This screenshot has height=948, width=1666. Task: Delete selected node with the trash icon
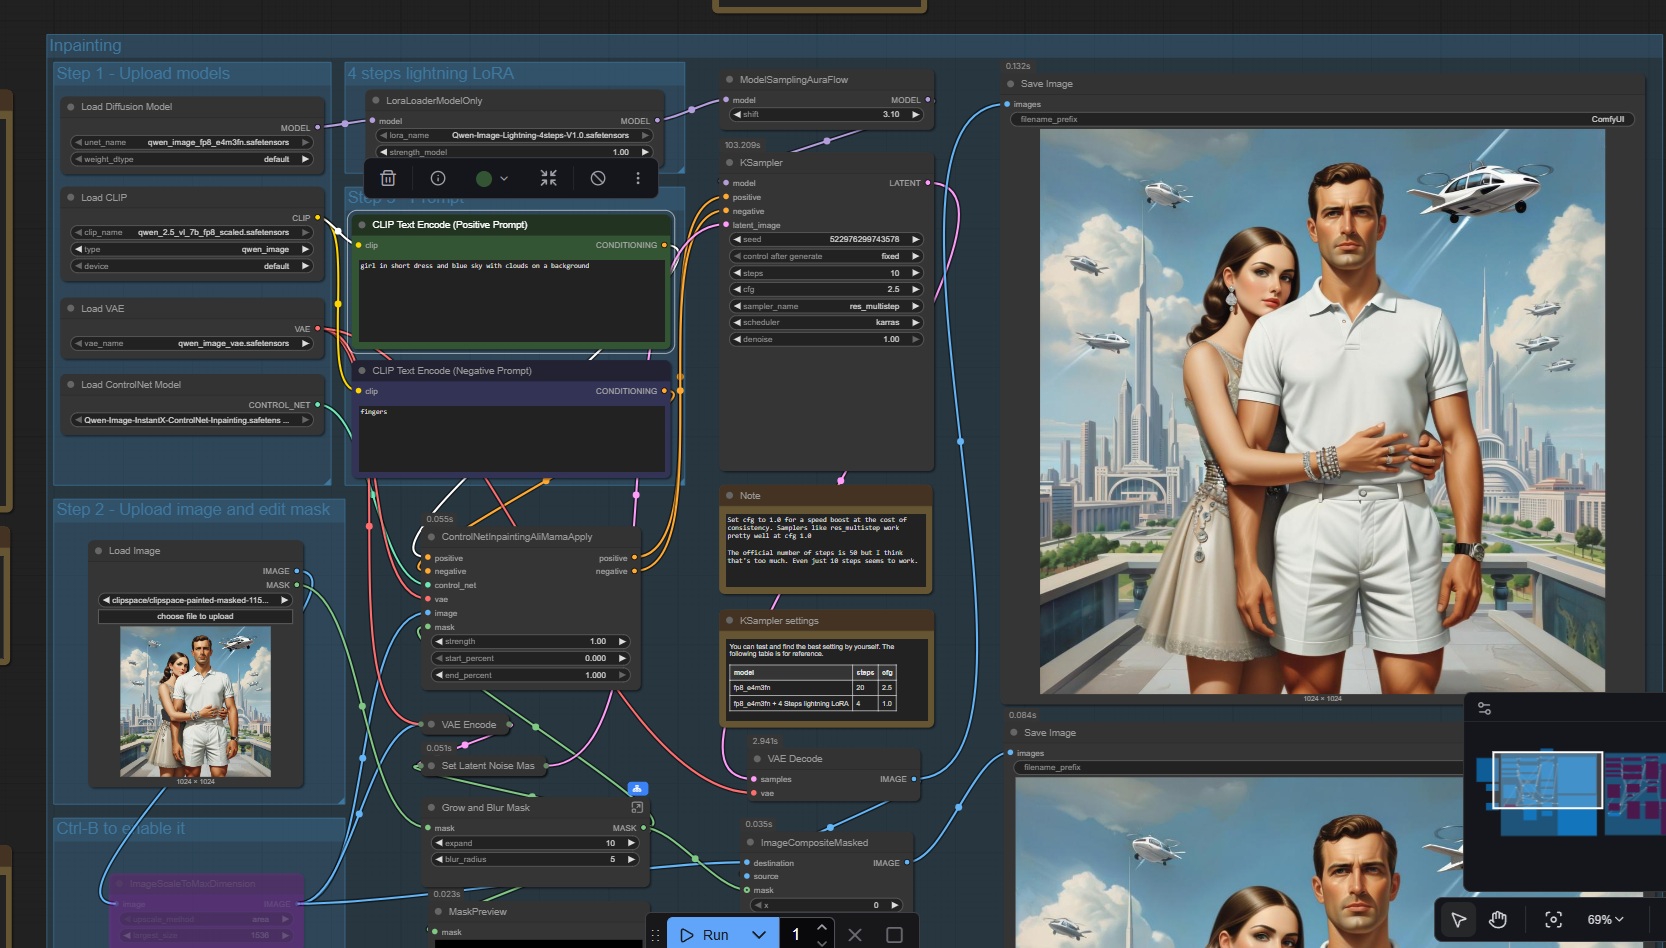point(388,178)
